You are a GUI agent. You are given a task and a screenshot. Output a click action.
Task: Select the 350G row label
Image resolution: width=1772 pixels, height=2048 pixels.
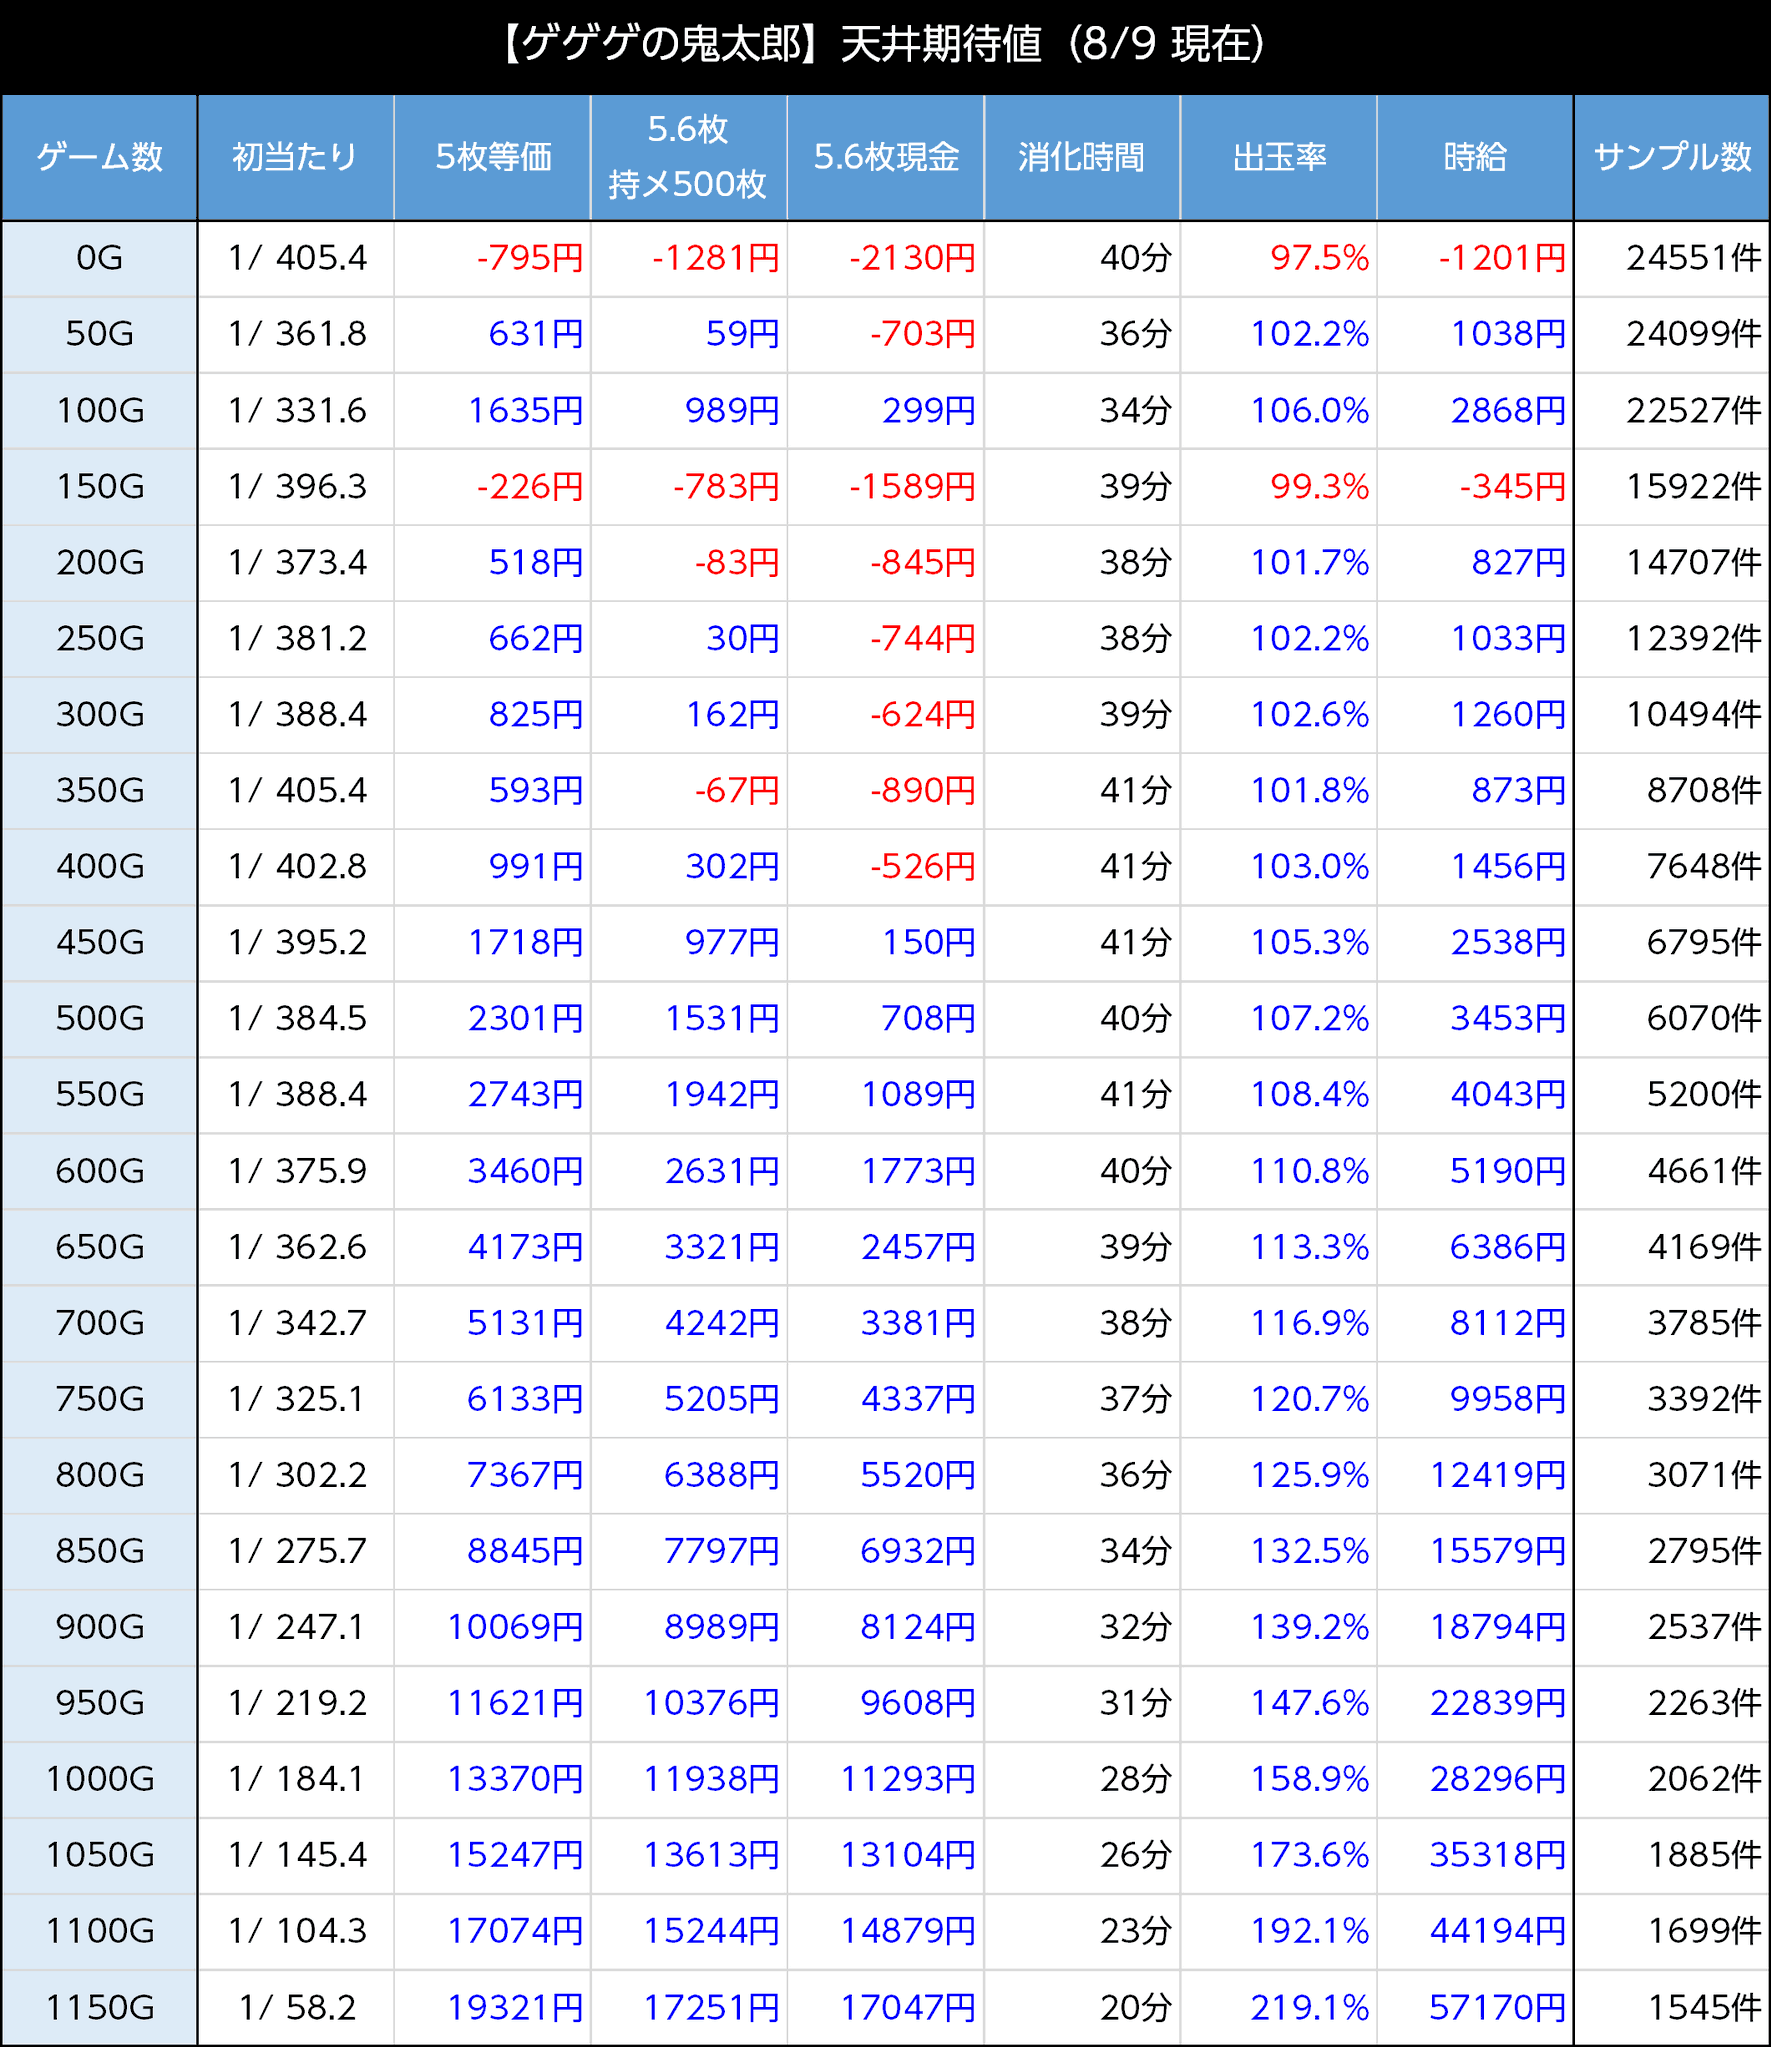point(99,791)
